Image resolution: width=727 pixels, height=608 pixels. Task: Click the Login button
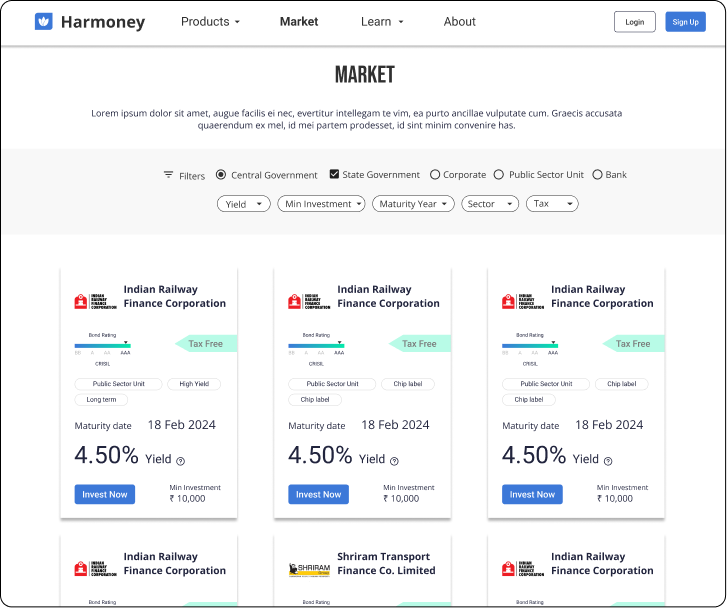pos(635,22)
